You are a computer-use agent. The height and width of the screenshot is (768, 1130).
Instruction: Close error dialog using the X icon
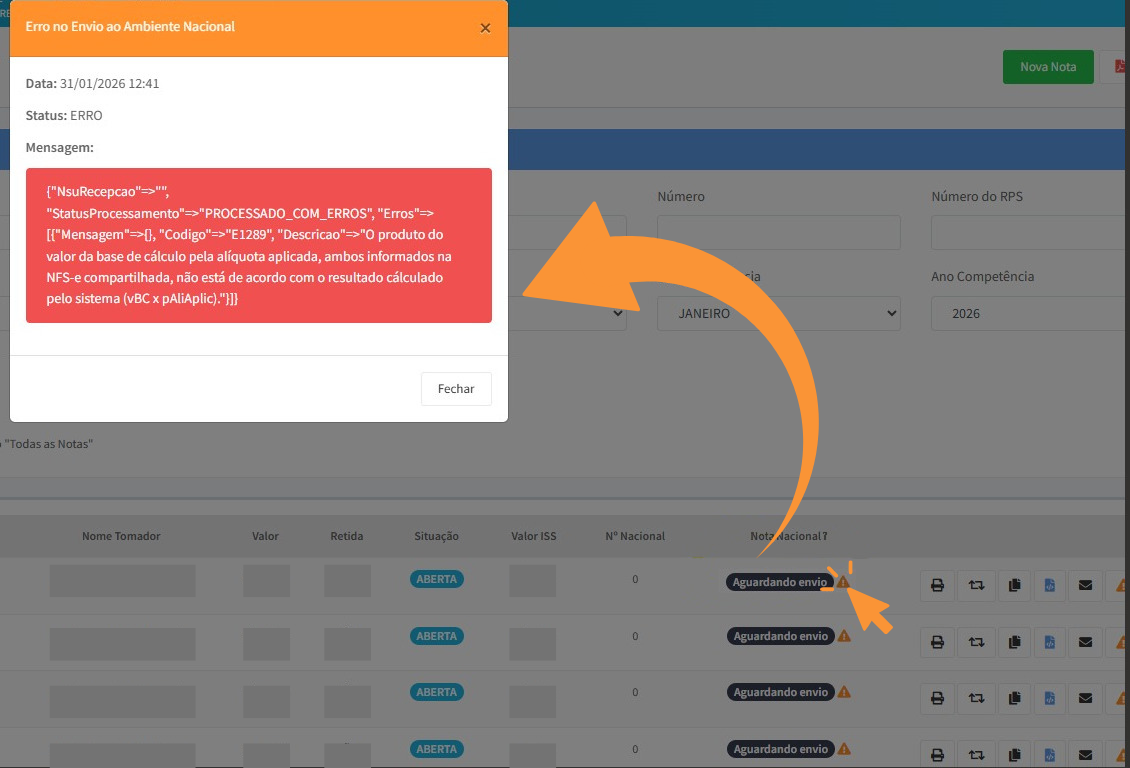pos(485,28)
